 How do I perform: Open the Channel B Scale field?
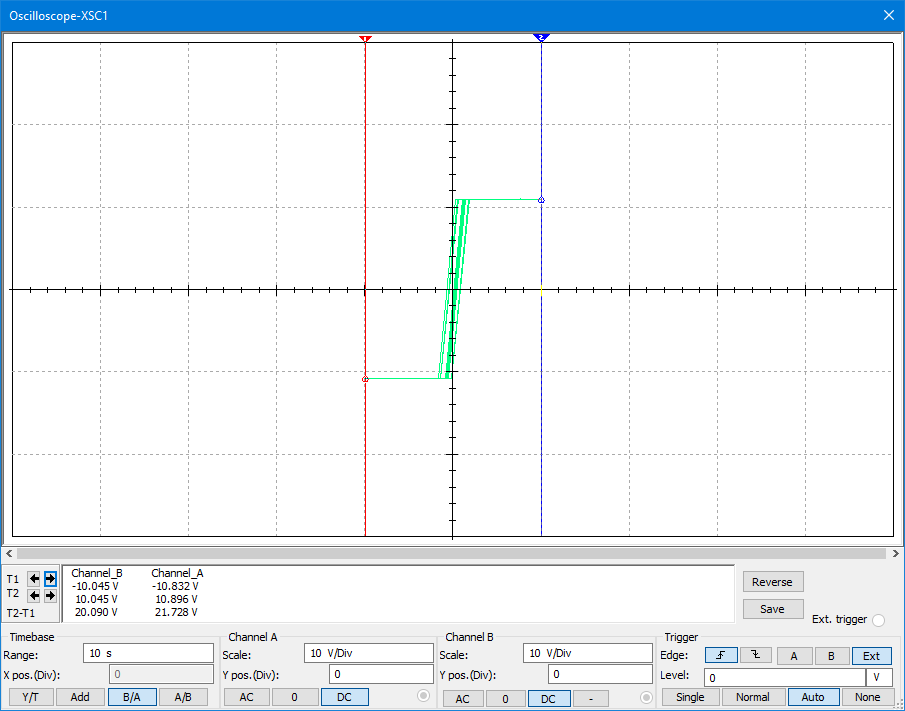[588, 653]
